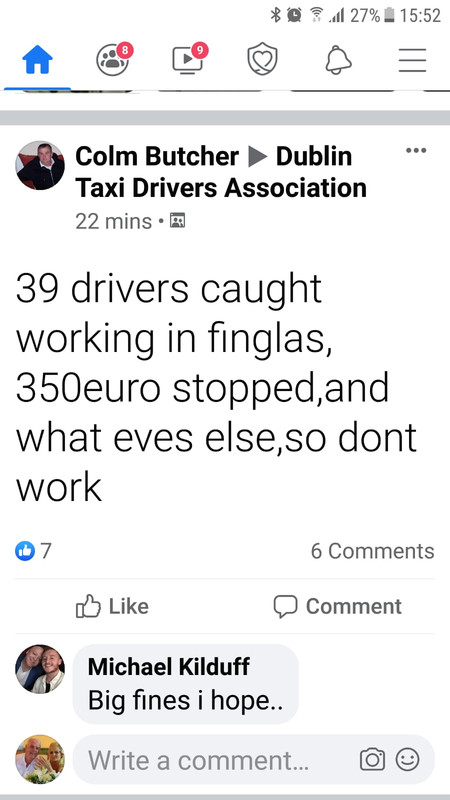450x800 pixels.
Task: Open Dublin Taxi Drivers Association group
Action: pyautogui.click(x=221, y=172)
